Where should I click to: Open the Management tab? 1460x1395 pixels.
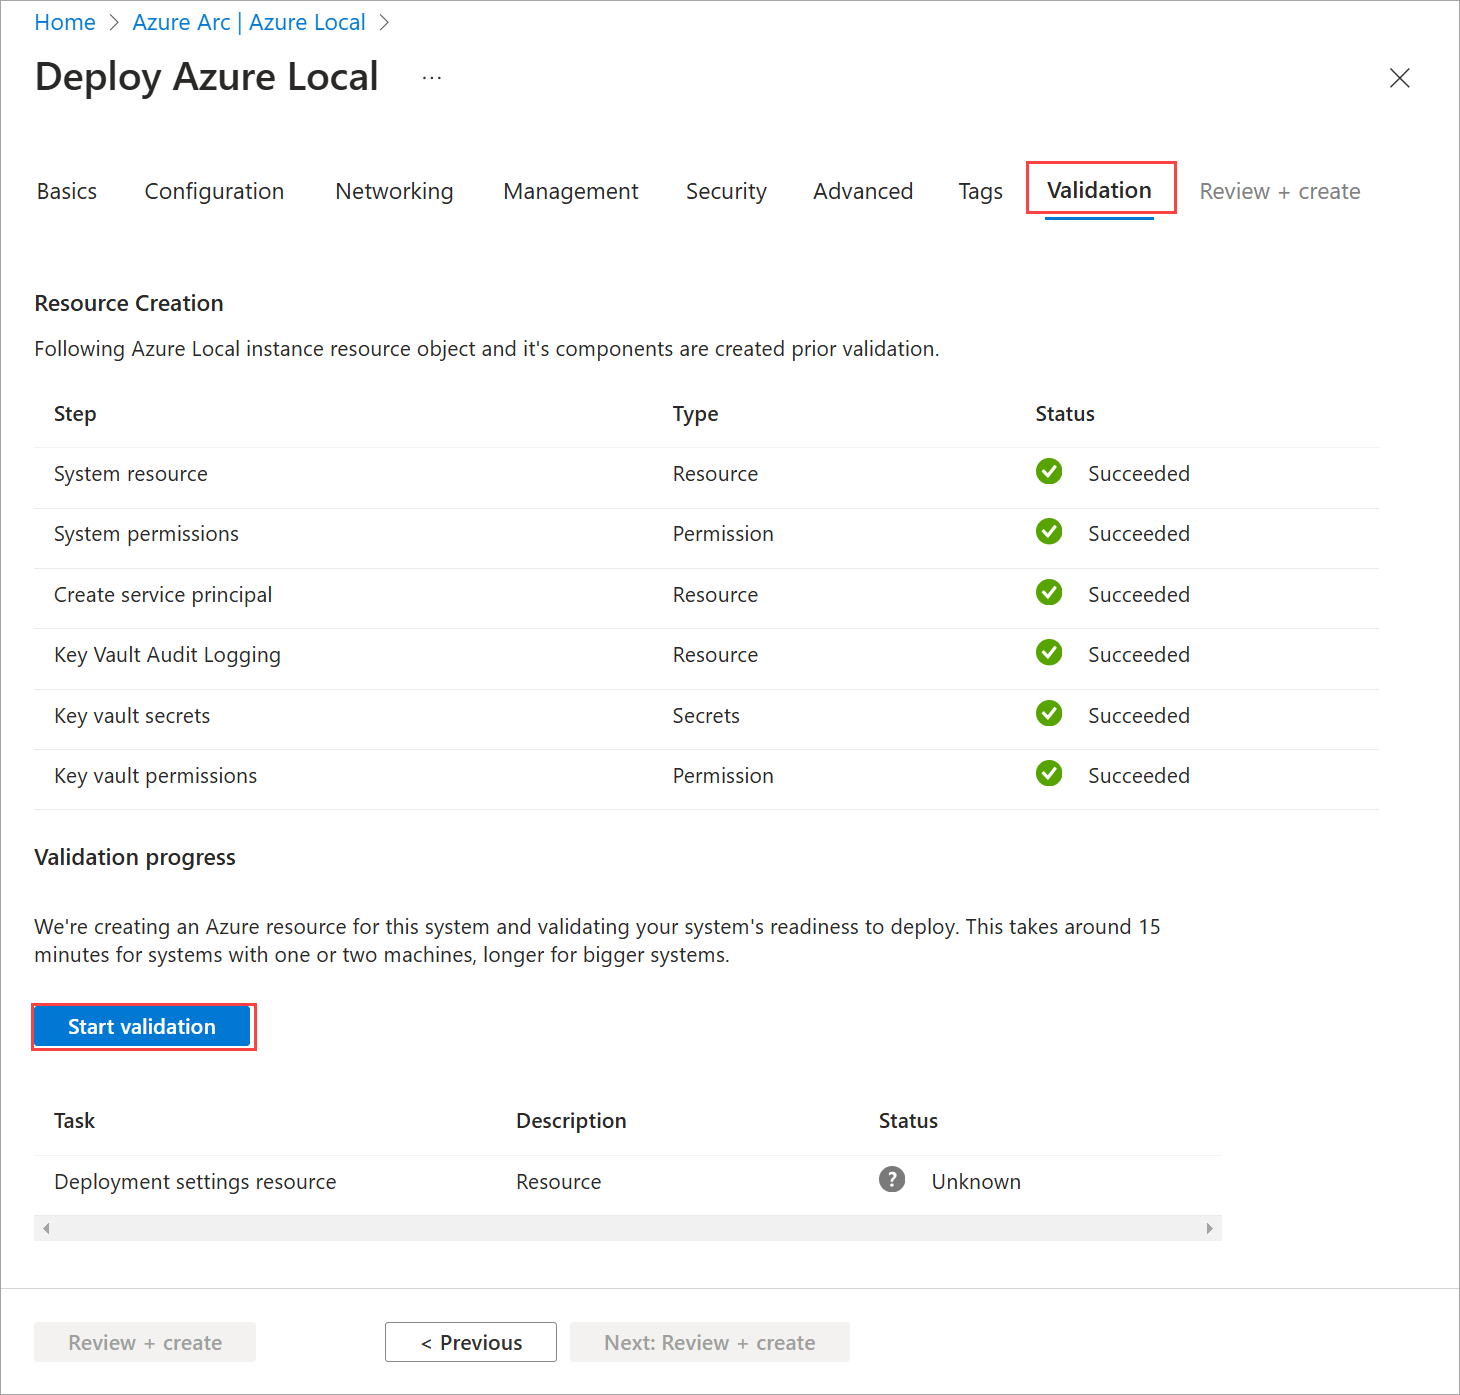click(570, 191)
